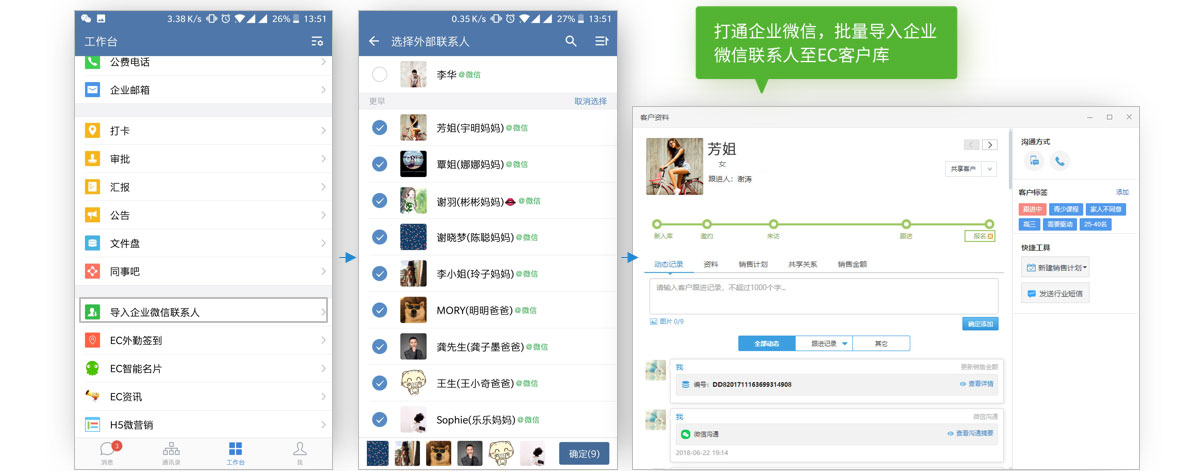Screen dimensions: 1200x471
Task: Check the empty circle beside 李华
Action: 380,75
